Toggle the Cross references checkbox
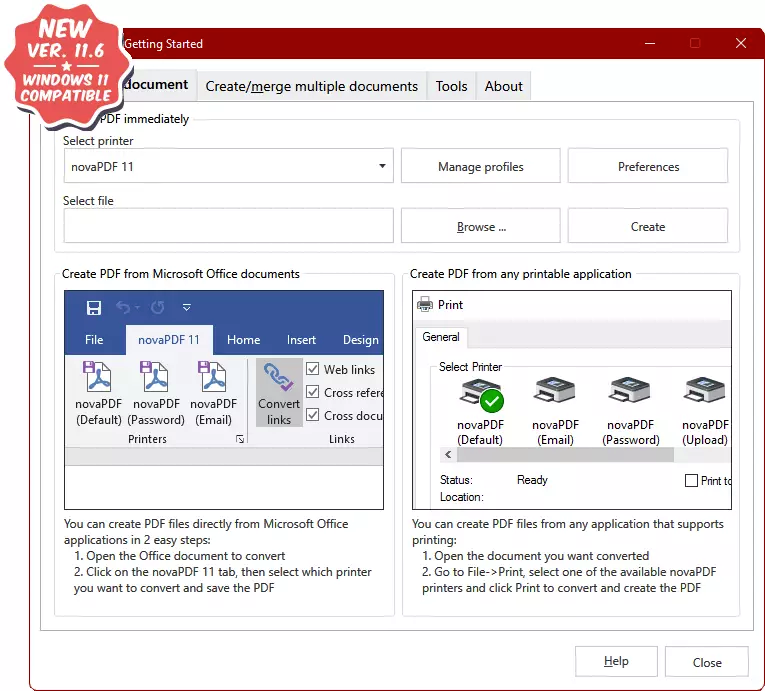 click(313, 392)
